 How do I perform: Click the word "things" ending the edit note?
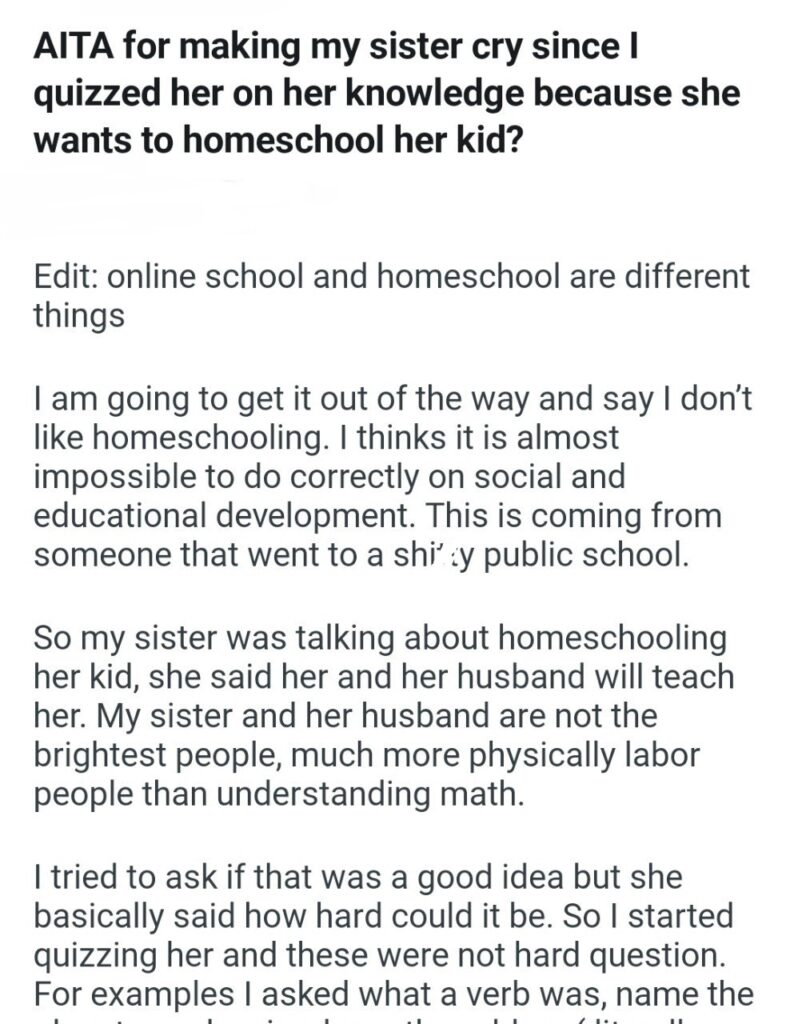[79, 315]
